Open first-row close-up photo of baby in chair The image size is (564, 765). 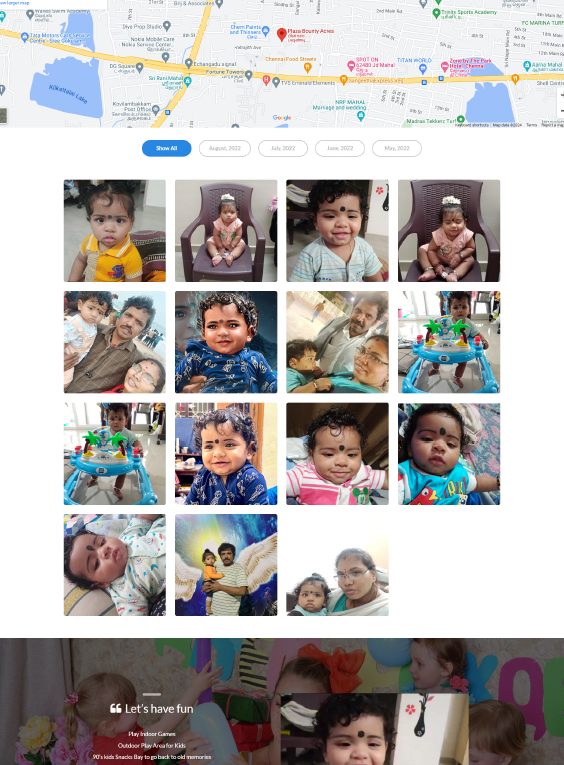tap(449, 231)
